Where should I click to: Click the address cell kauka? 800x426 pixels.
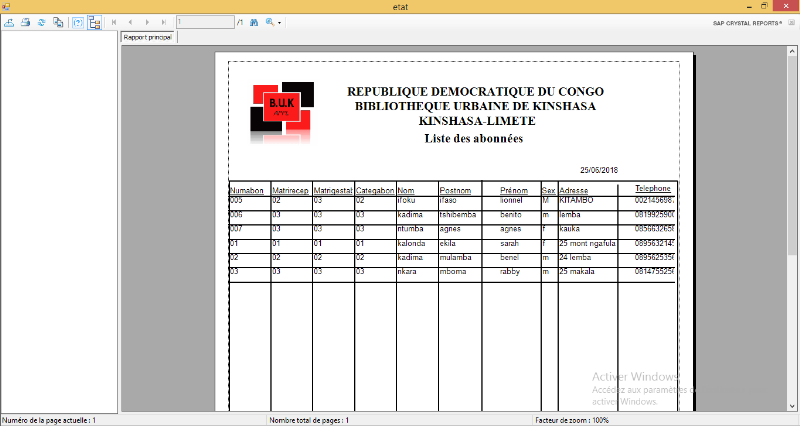tap(569, 229)
